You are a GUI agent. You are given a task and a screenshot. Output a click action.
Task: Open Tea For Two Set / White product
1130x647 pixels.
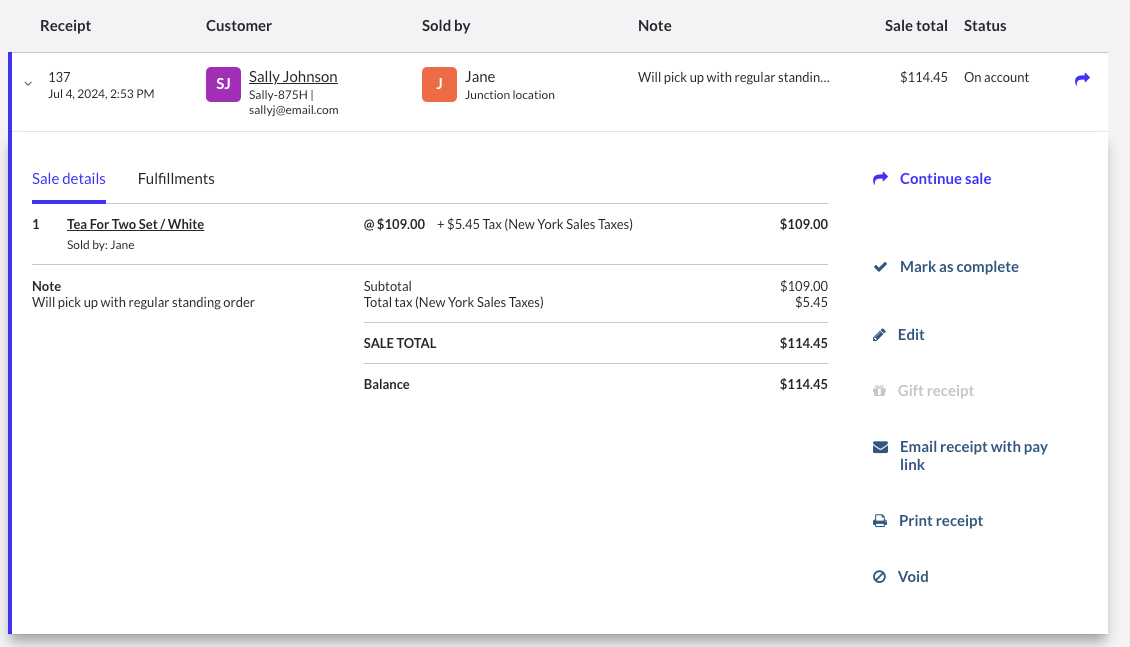pyautogui.click(x=135, y=225)
